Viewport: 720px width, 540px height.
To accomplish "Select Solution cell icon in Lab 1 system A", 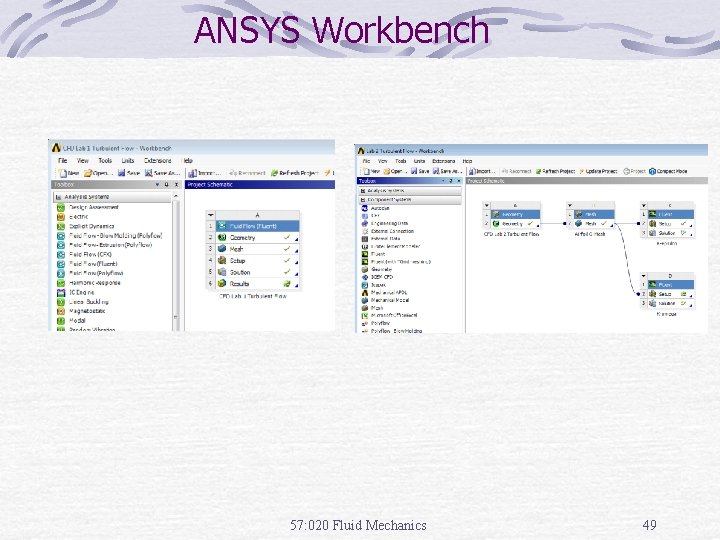I will 222,272.
